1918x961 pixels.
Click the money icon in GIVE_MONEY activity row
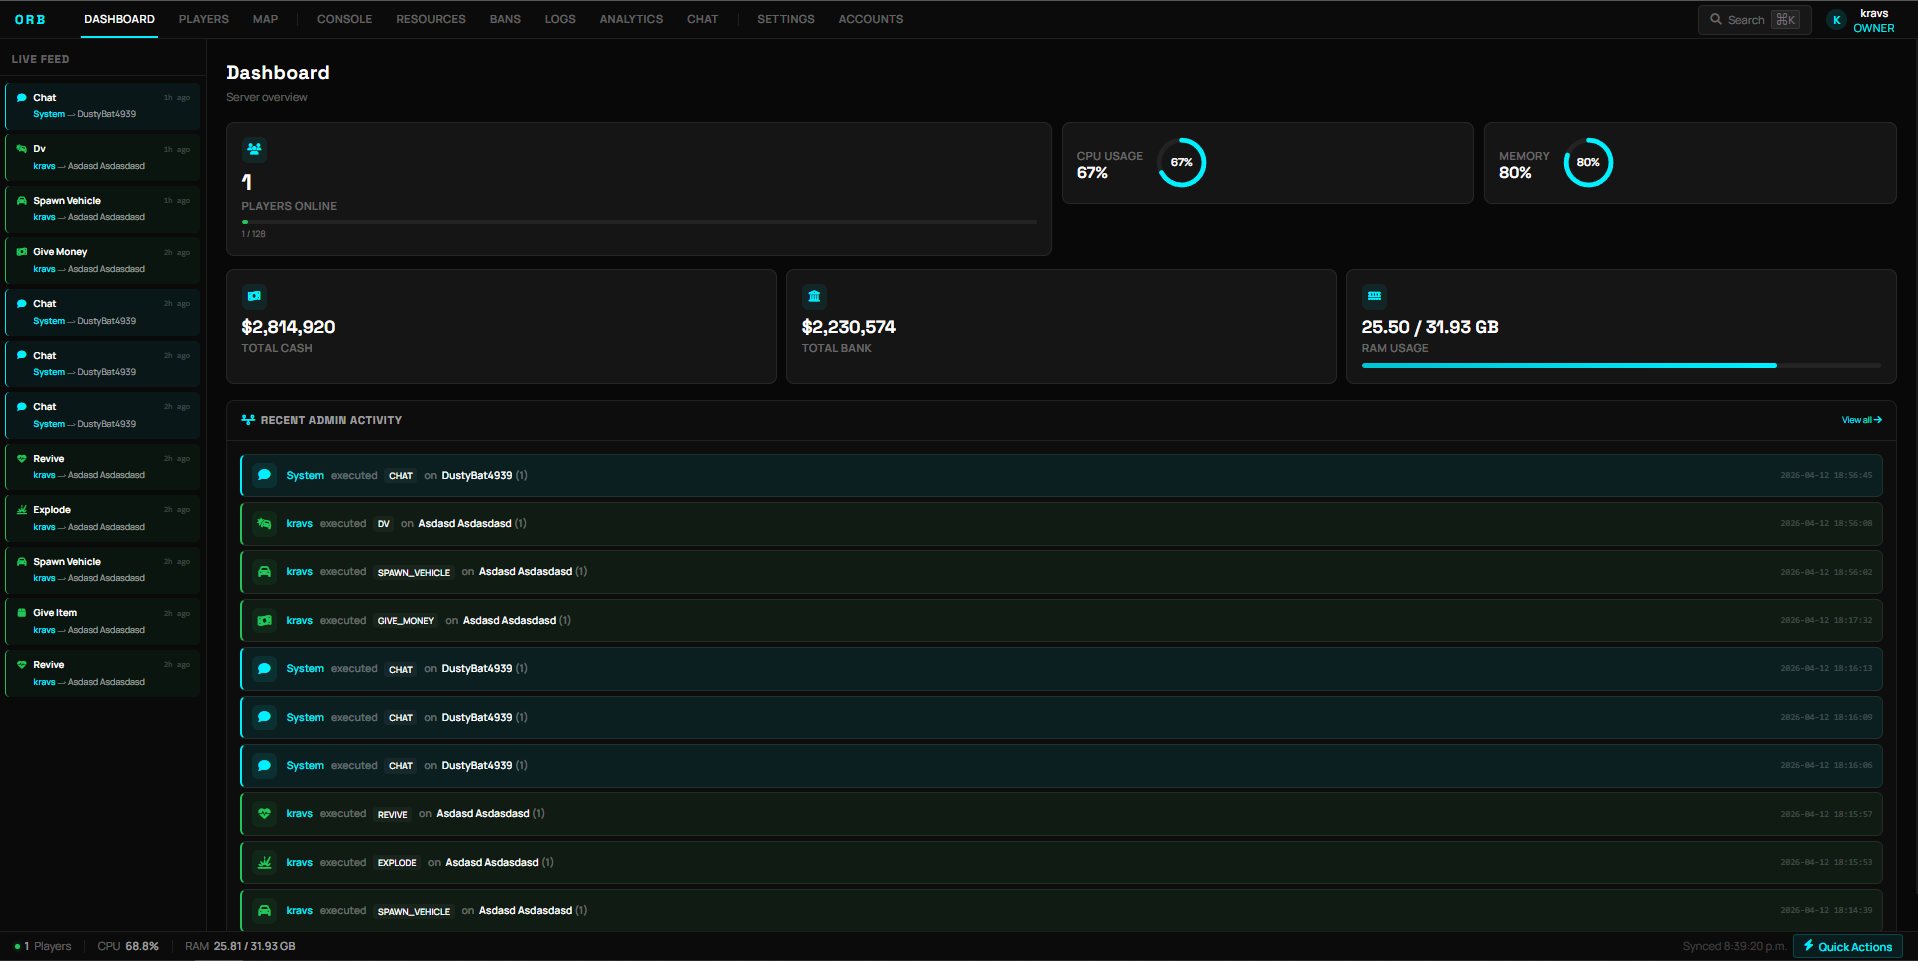(x=264, y=620)
